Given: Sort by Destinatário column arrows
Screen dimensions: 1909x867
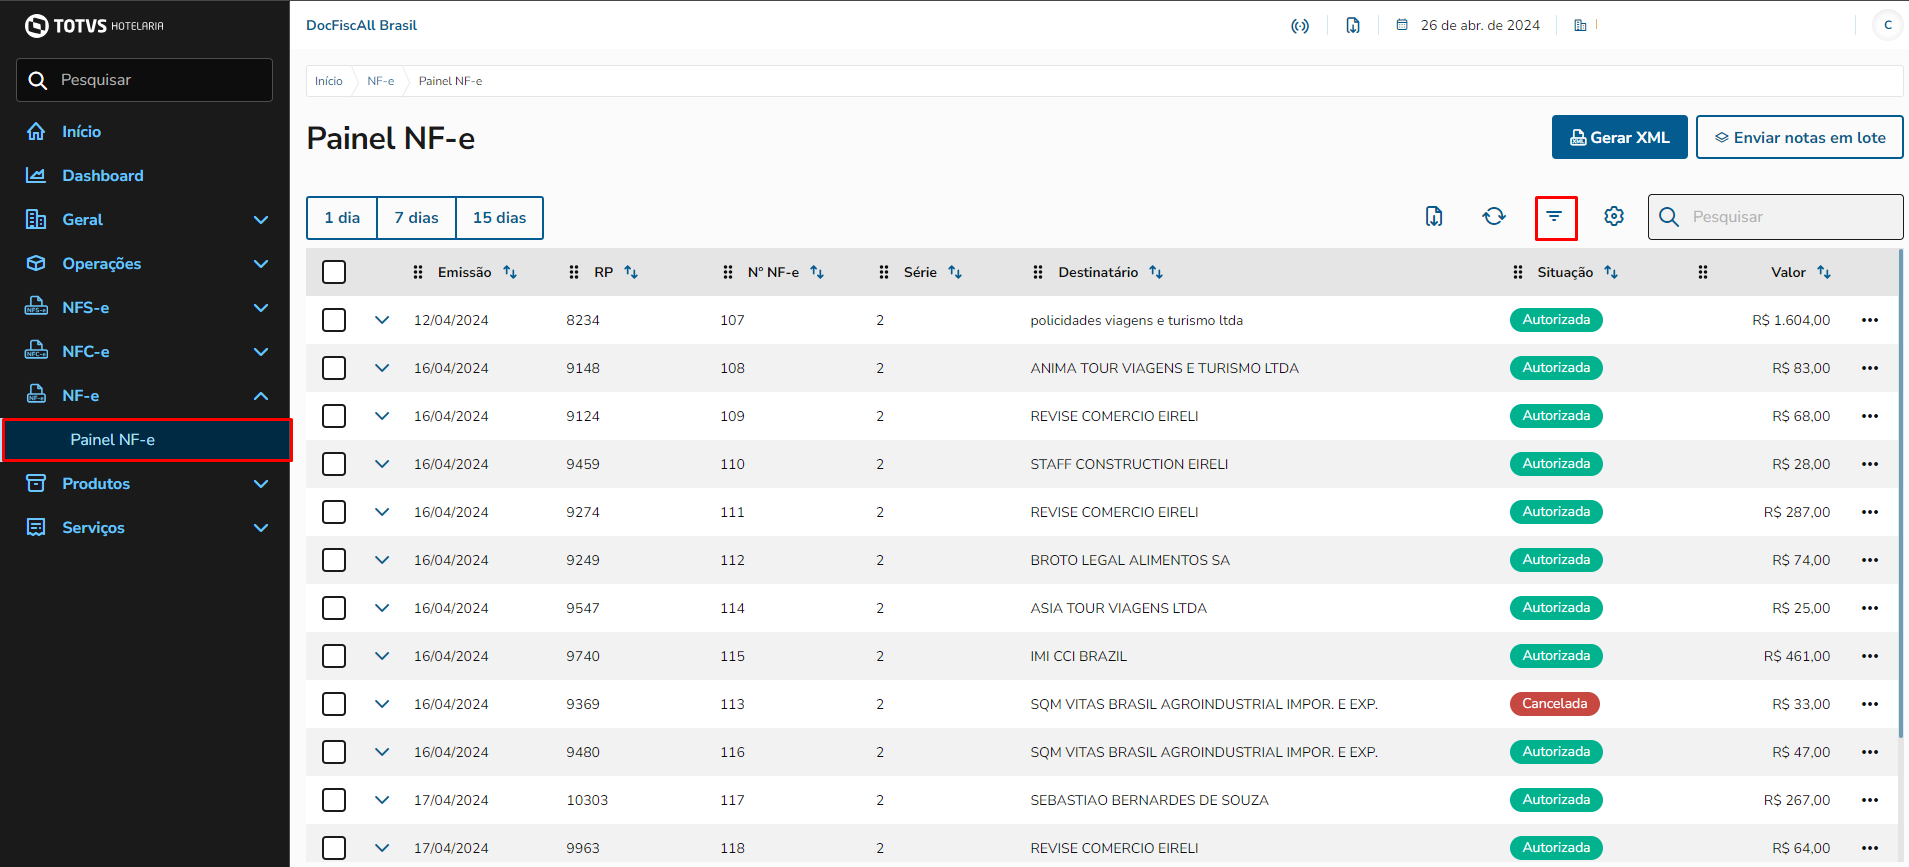Looking at the screenshot, I should (x=1156, y=273).
